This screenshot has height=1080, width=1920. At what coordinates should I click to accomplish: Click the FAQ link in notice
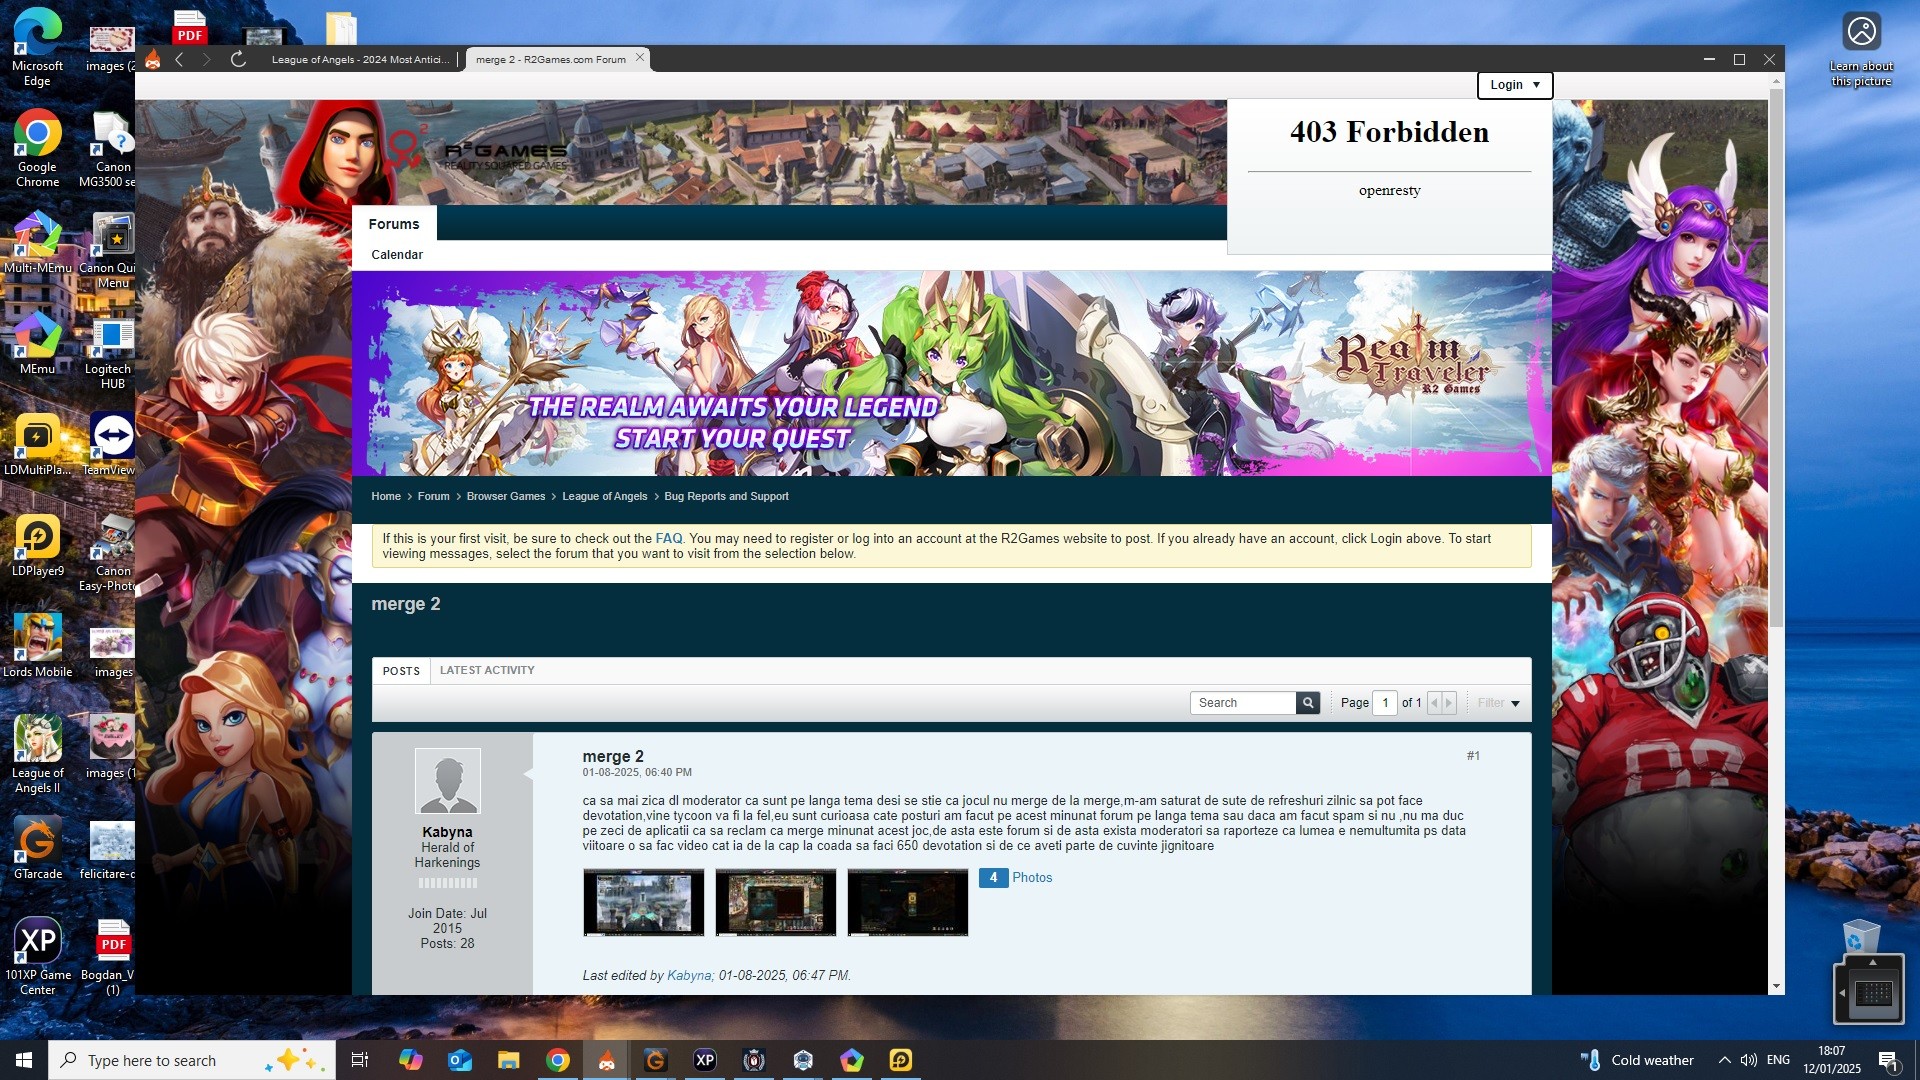tap(668, 538)
